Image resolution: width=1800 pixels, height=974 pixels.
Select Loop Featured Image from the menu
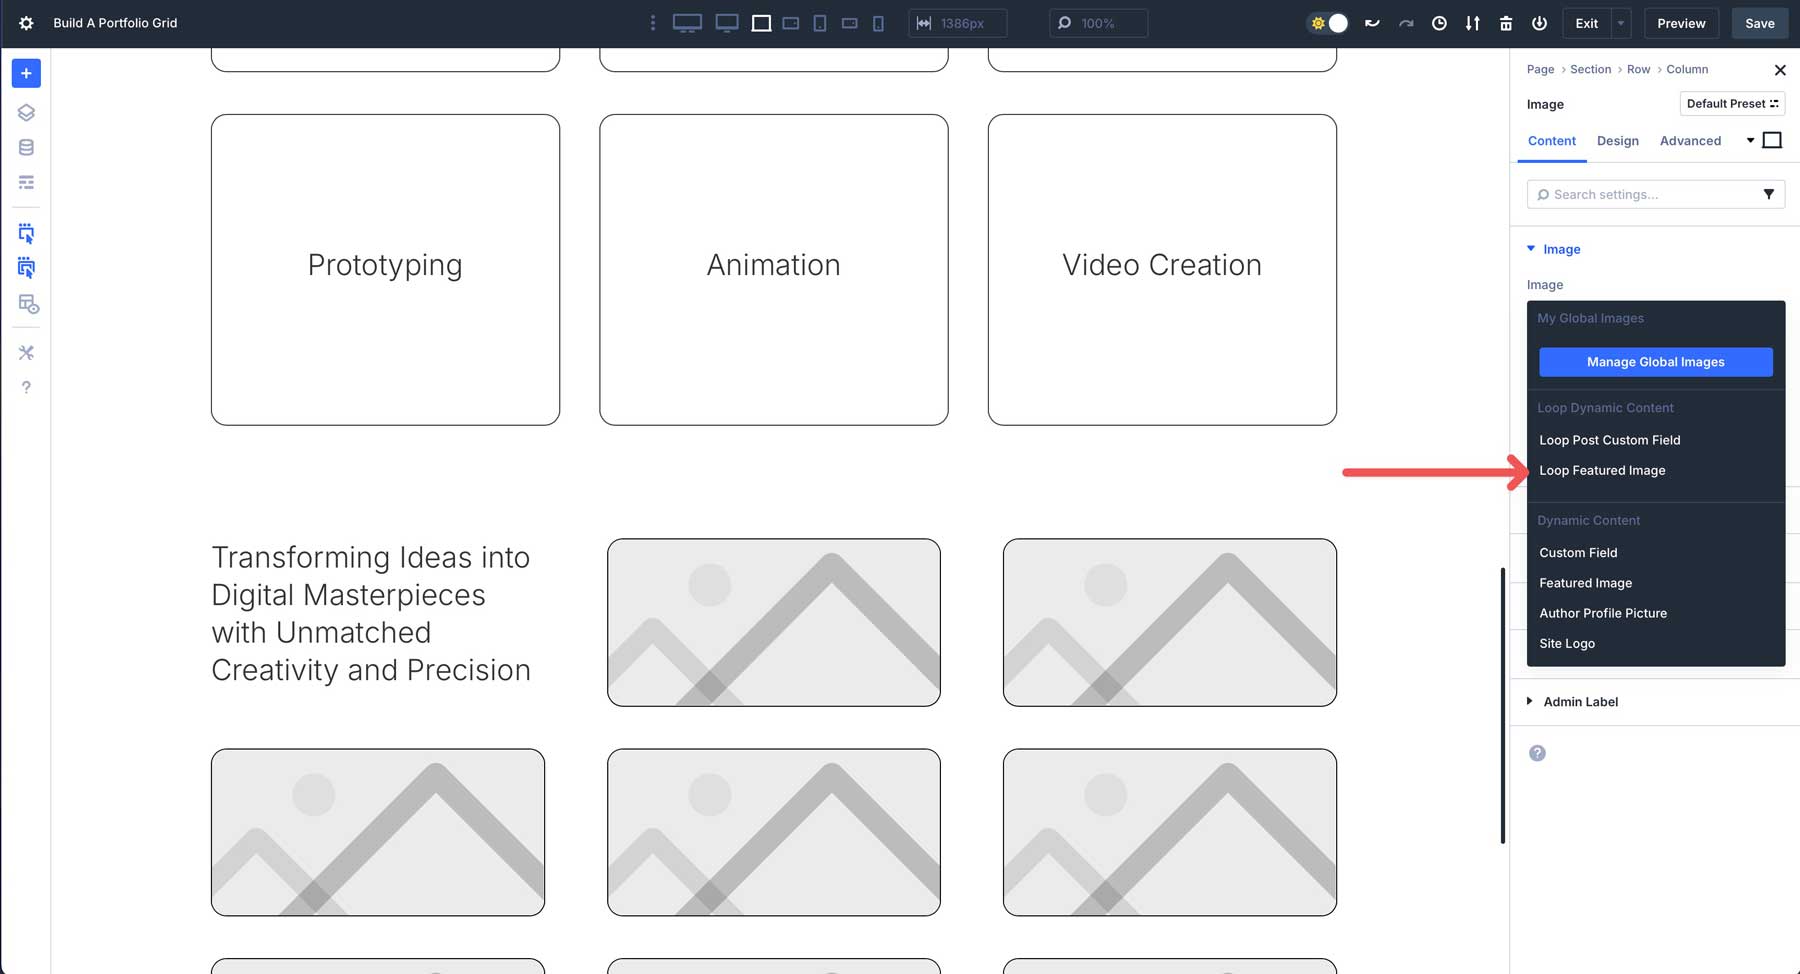(1602, 470)
